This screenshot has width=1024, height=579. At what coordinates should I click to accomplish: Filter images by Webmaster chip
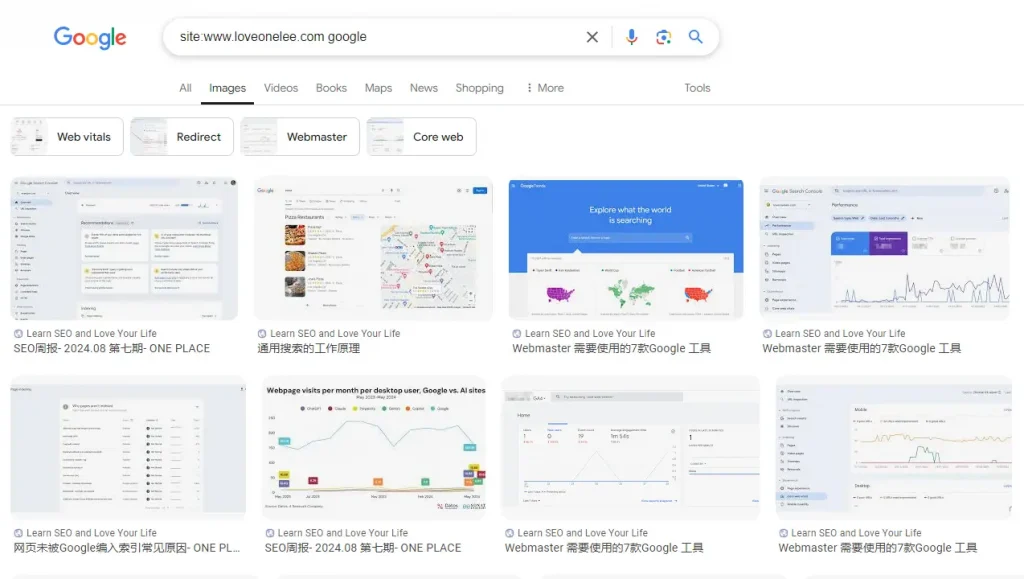tap(300, 137)
